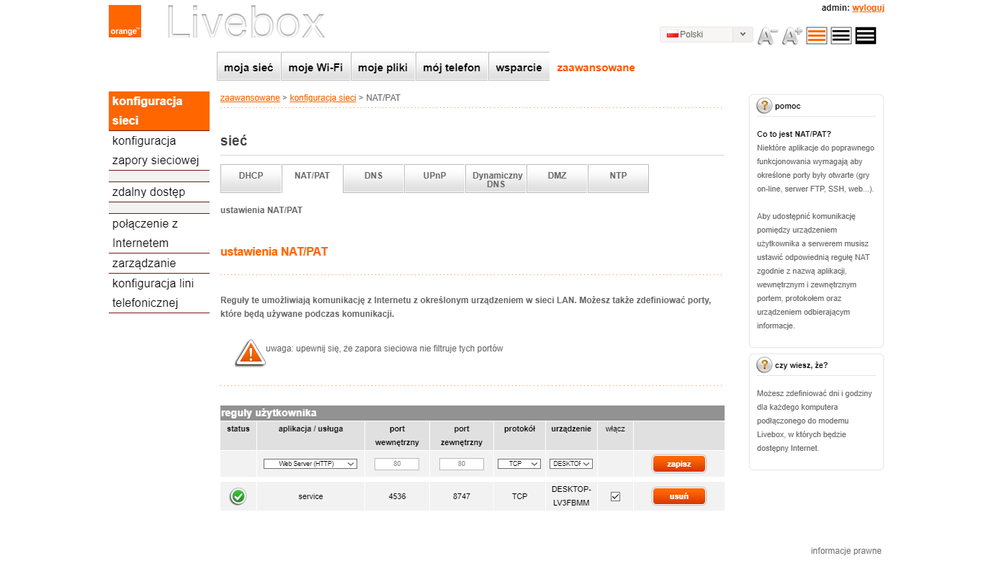Click green status checkmark for service rule
This screenshot has width=999, height=561.
[x=238, y=496]
